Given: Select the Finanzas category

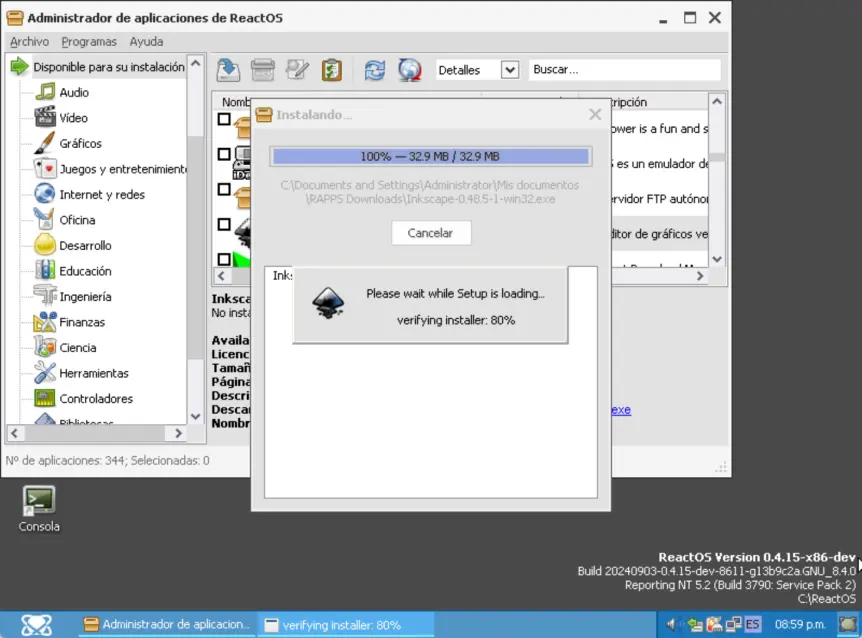Looking at the screenshot, I should pos(82,322).
